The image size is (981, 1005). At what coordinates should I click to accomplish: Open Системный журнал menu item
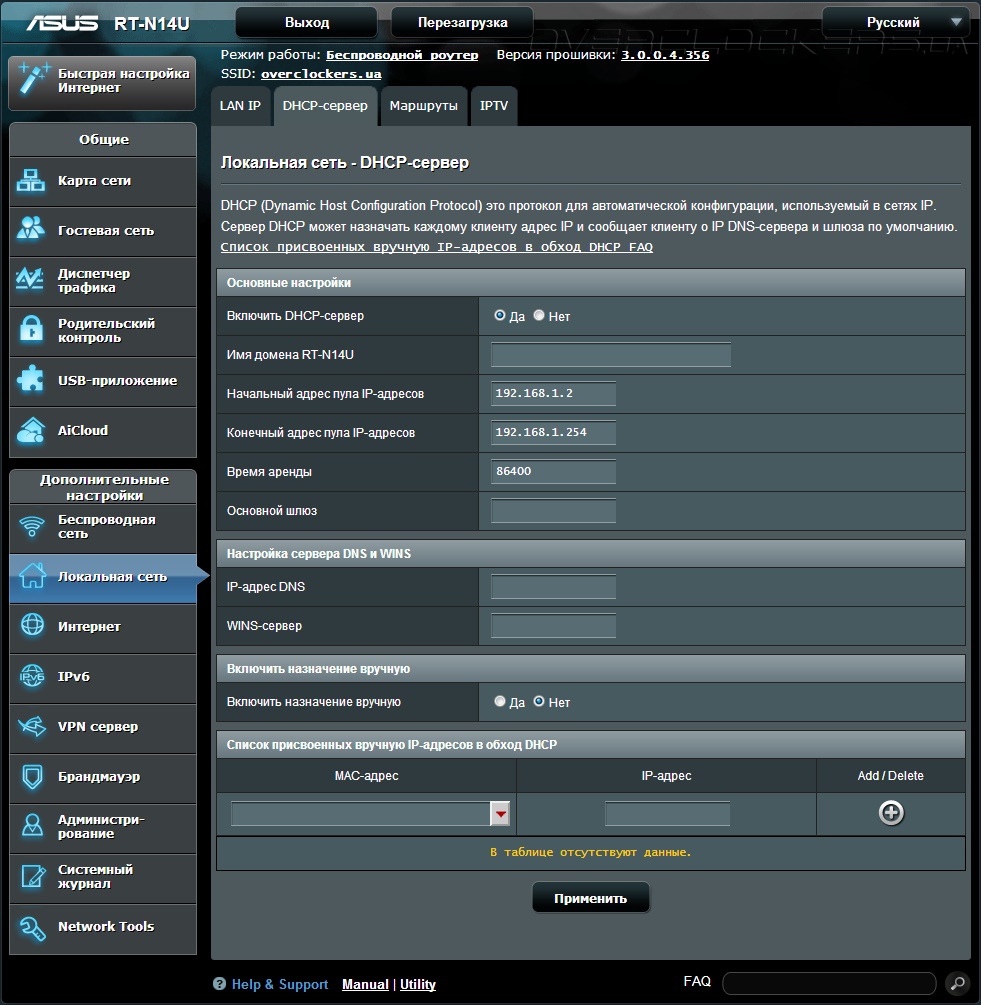click(103, 877)
